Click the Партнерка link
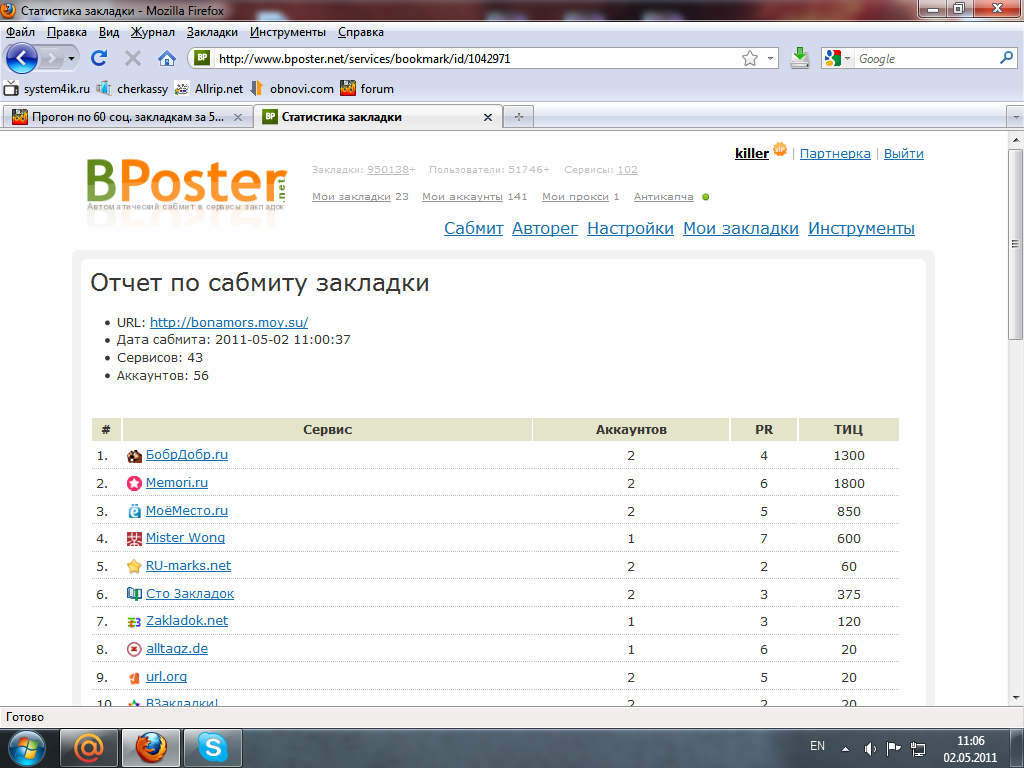Viewport: 1024px width, 768px height. pyautogui.click(x=835, y=153)
